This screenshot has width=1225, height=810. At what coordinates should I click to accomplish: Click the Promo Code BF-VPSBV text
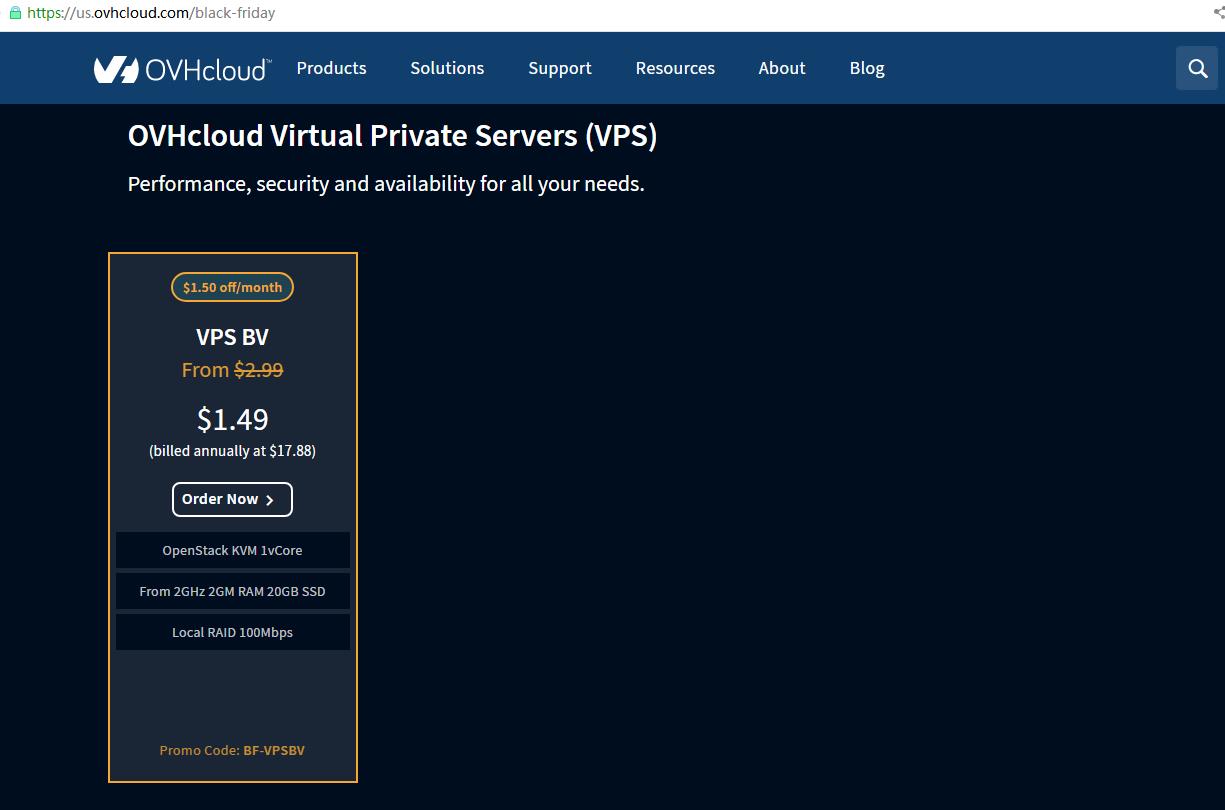click(232, 750)
